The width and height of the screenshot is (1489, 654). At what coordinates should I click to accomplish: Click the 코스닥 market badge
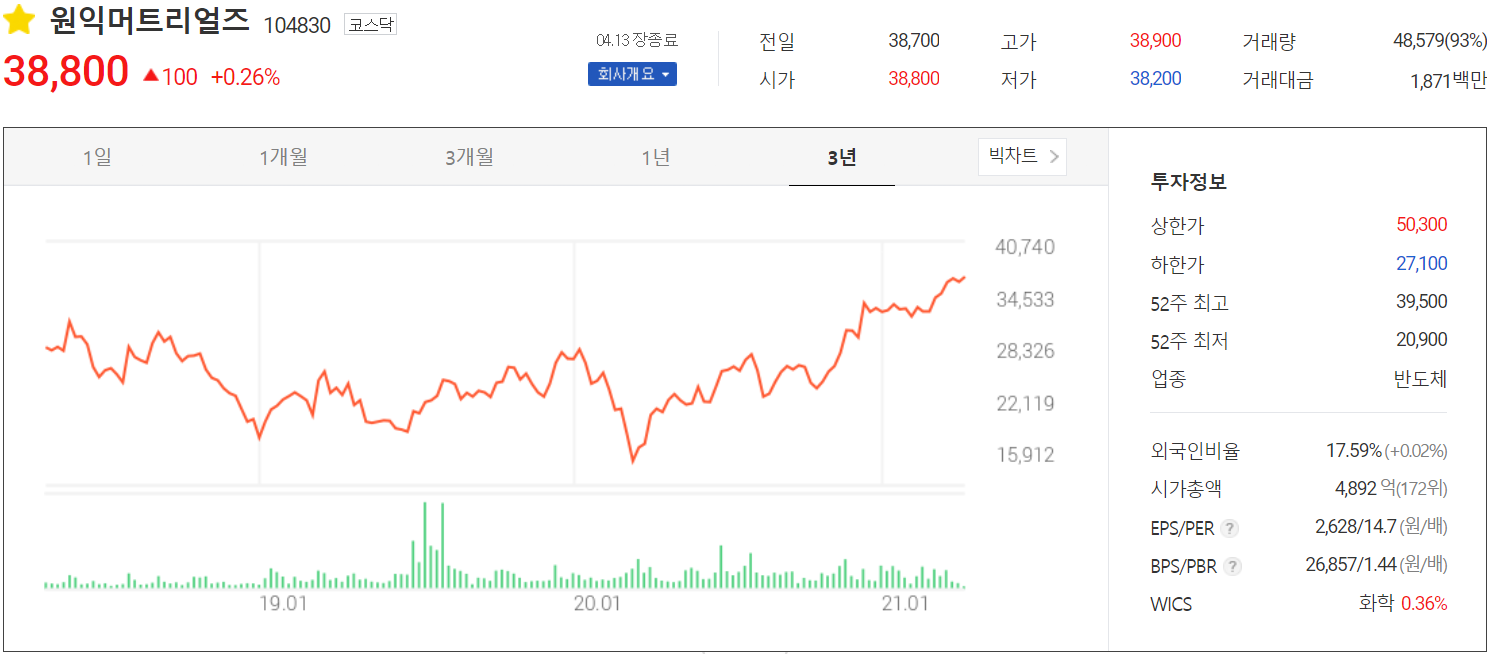370,25
